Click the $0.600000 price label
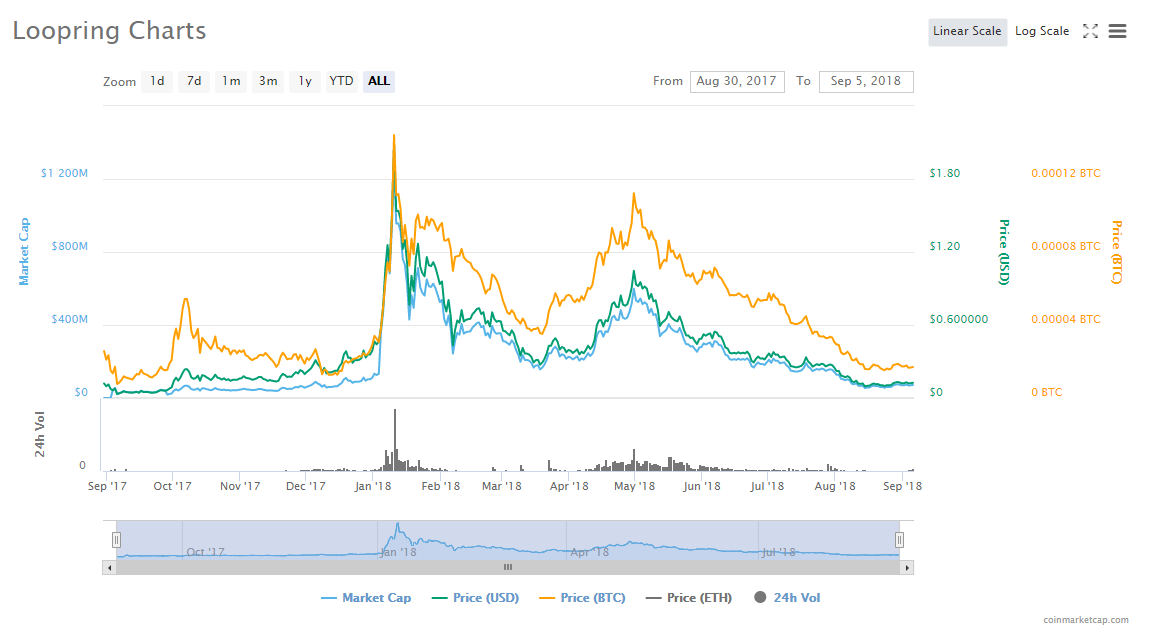The image size is (1160, 643). (959, 320)
